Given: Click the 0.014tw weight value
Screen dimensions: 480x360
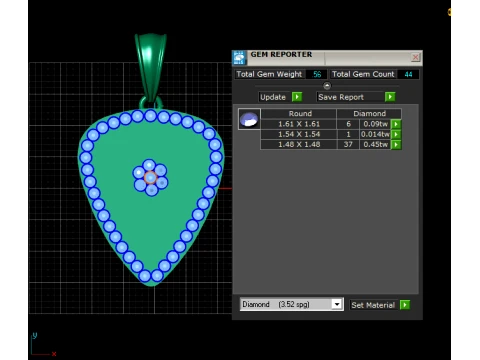Looking at the screenshot, I should 375,134.
